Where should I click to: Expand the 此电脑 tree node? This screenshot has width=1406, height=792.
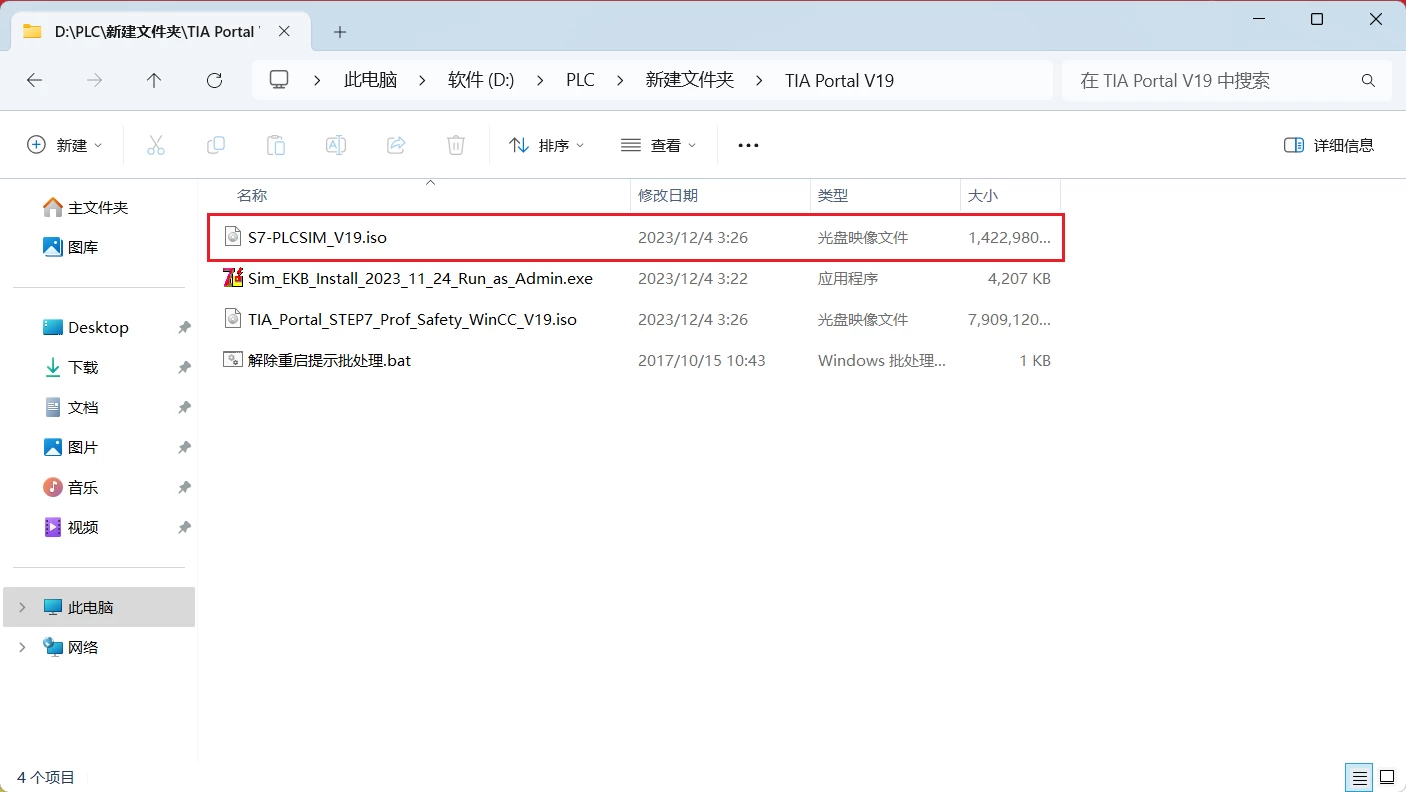[22, 607]
